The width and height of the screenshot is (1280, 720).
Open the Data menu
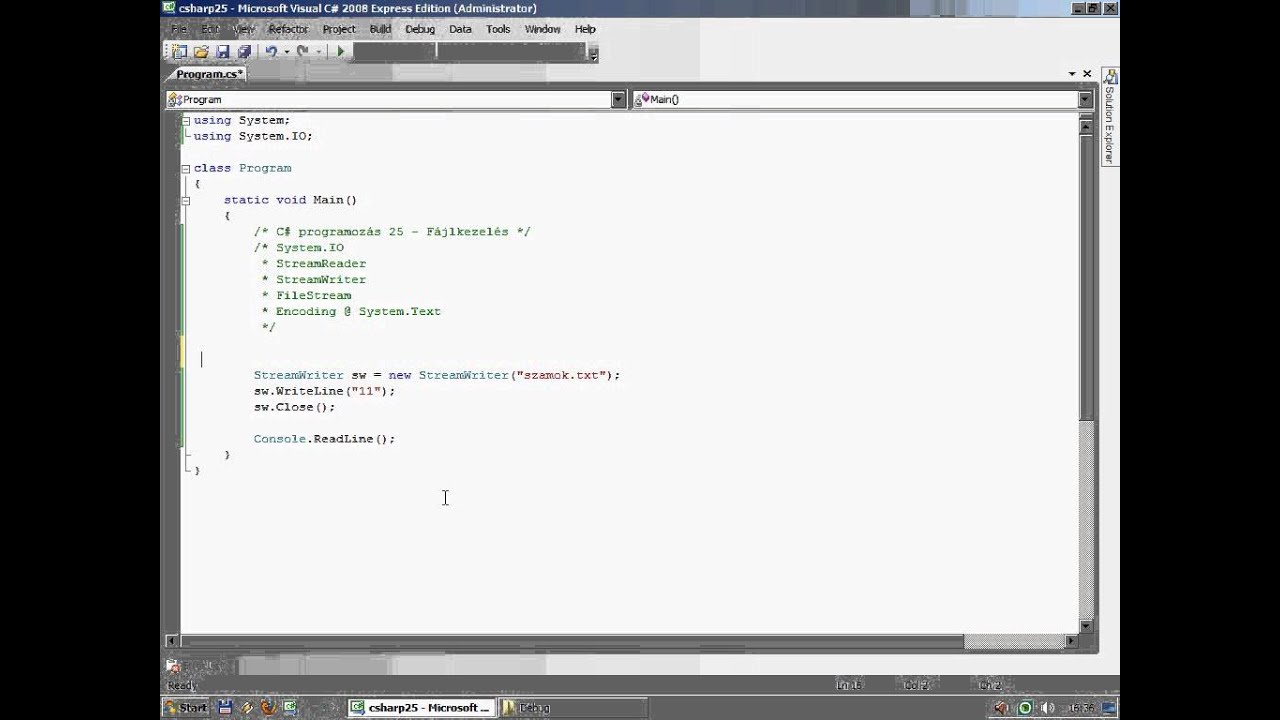tap(460, 29)
